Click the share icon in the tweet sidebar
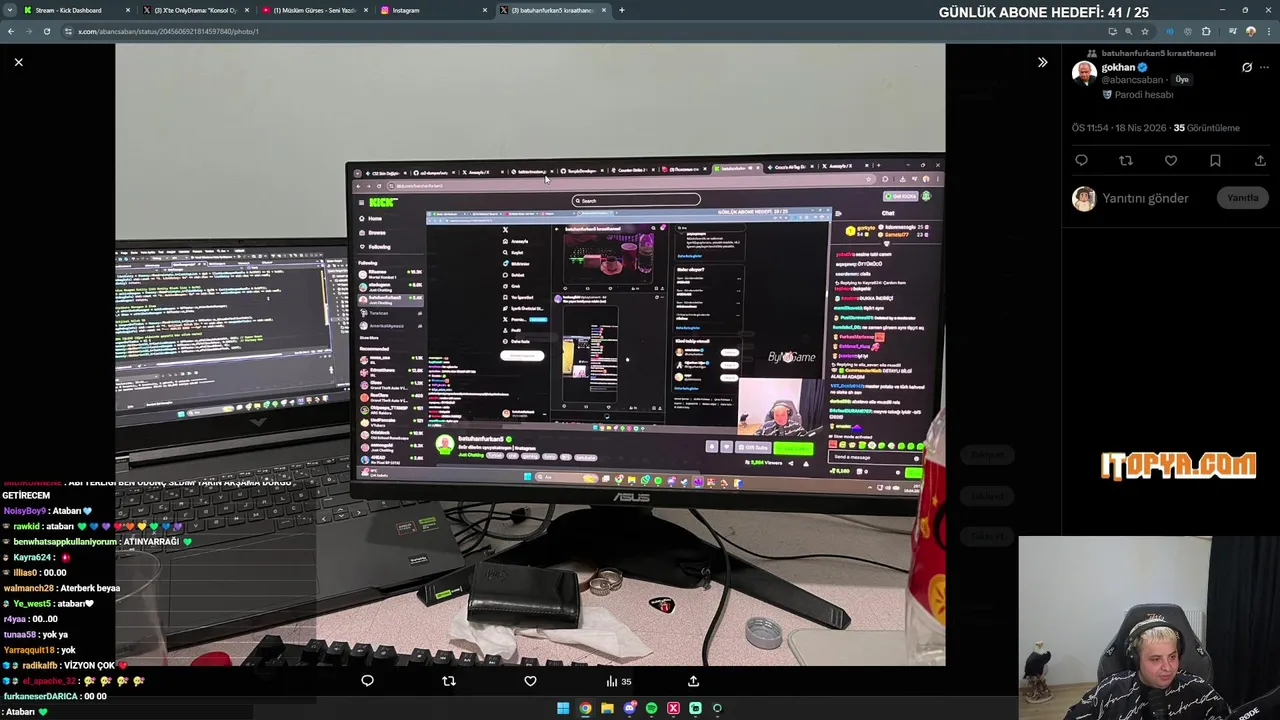 1260,160
